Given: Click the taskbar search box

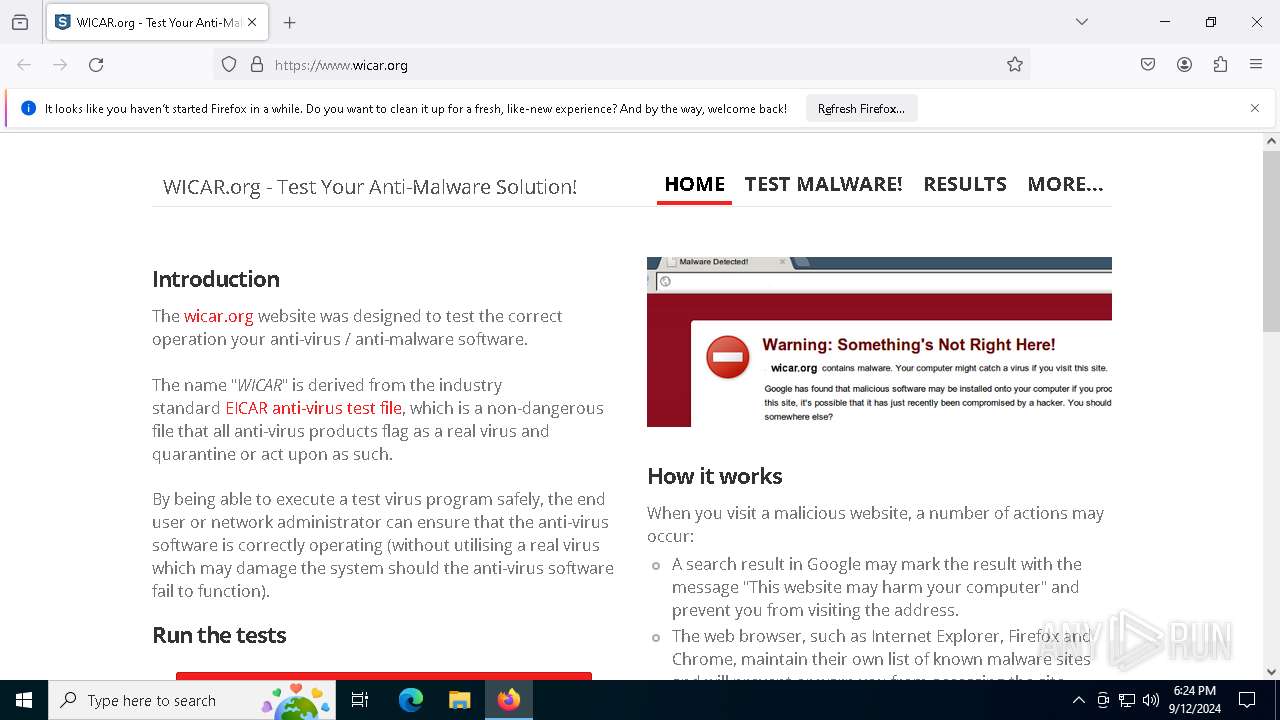Looking at the screenshot, I should tap(192, 700).
